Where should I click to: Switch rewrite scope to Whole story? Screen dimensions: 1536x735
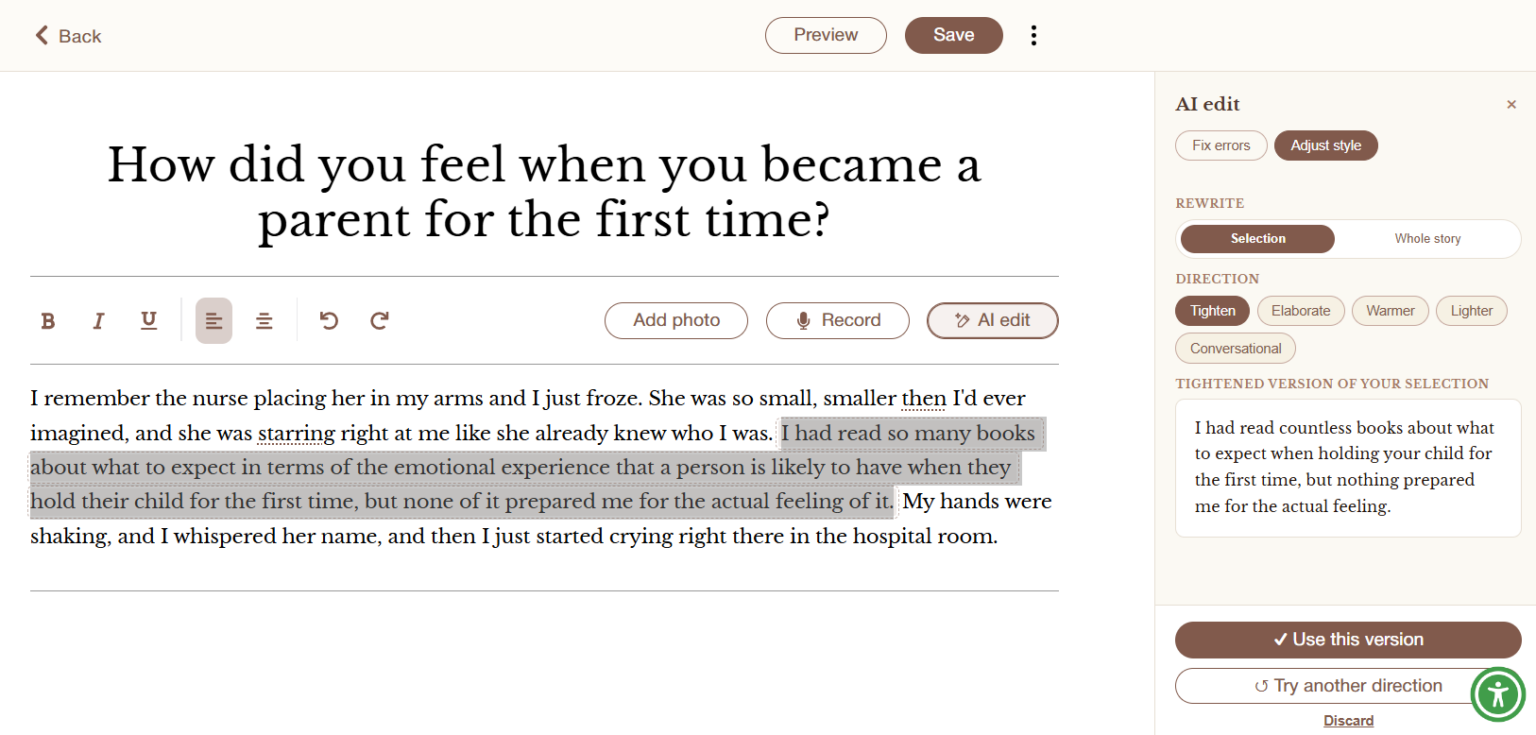coord(1427,239)
